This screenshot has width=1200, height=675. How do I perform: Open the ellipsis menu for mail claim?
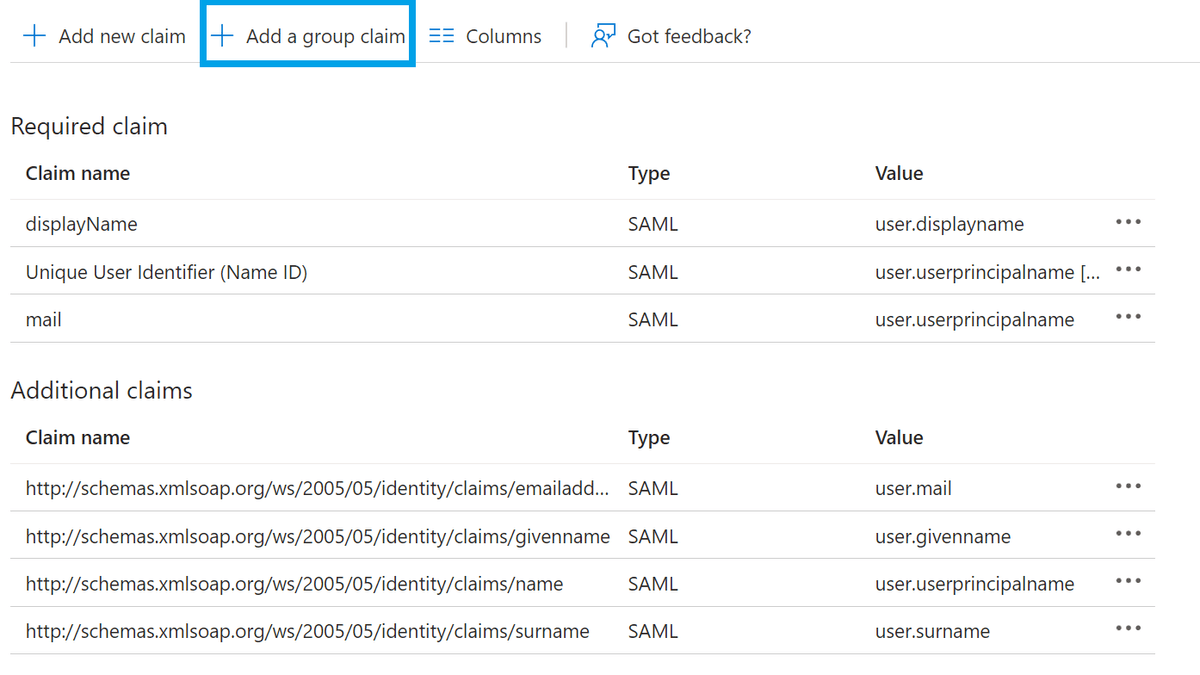pos(1128,317)
